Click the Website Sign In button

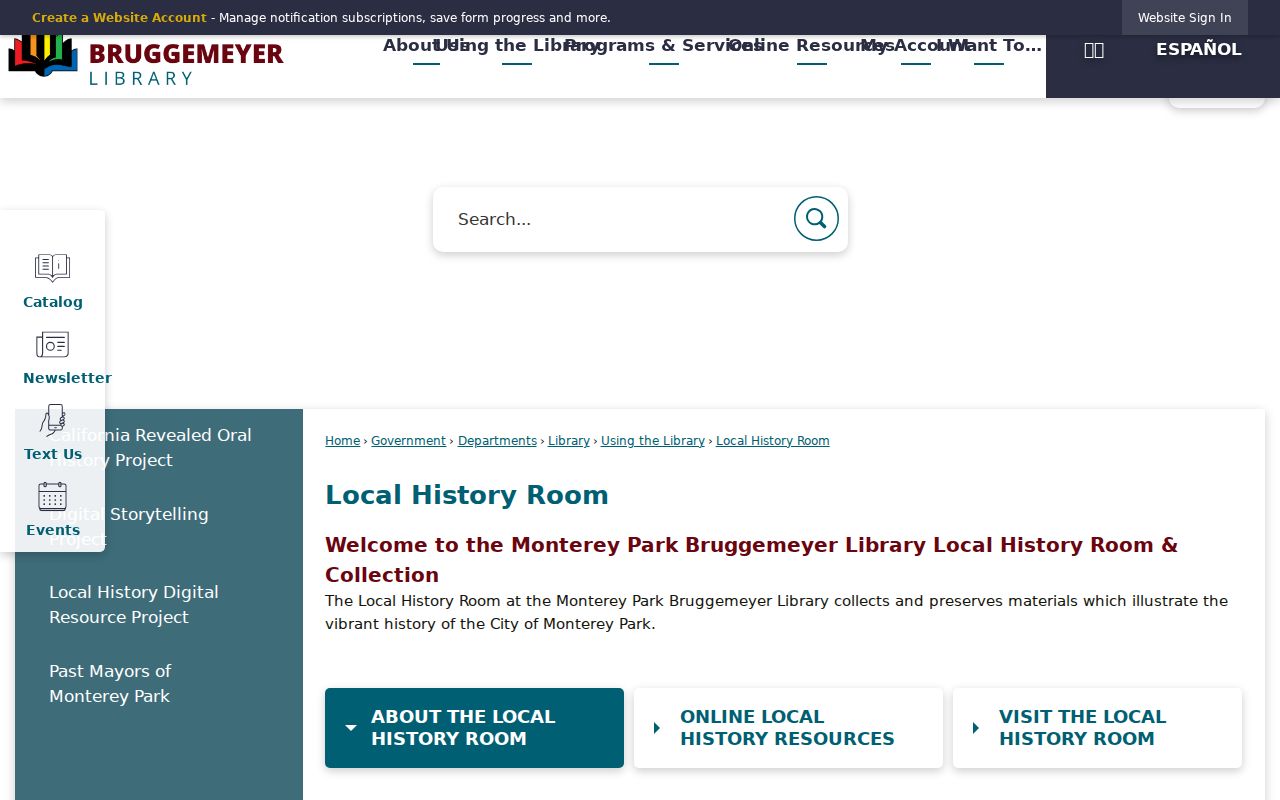click(x=1184, y=18)
